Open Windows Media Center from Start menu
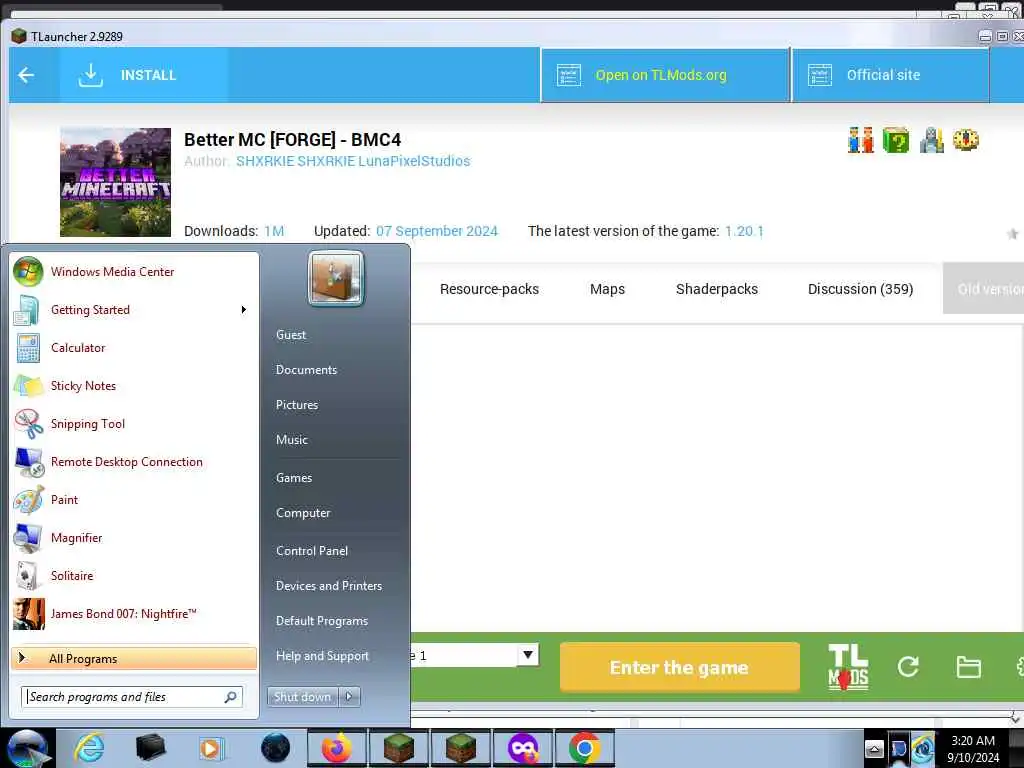Screen dimensions: 1024x768 tap(135, 272)
